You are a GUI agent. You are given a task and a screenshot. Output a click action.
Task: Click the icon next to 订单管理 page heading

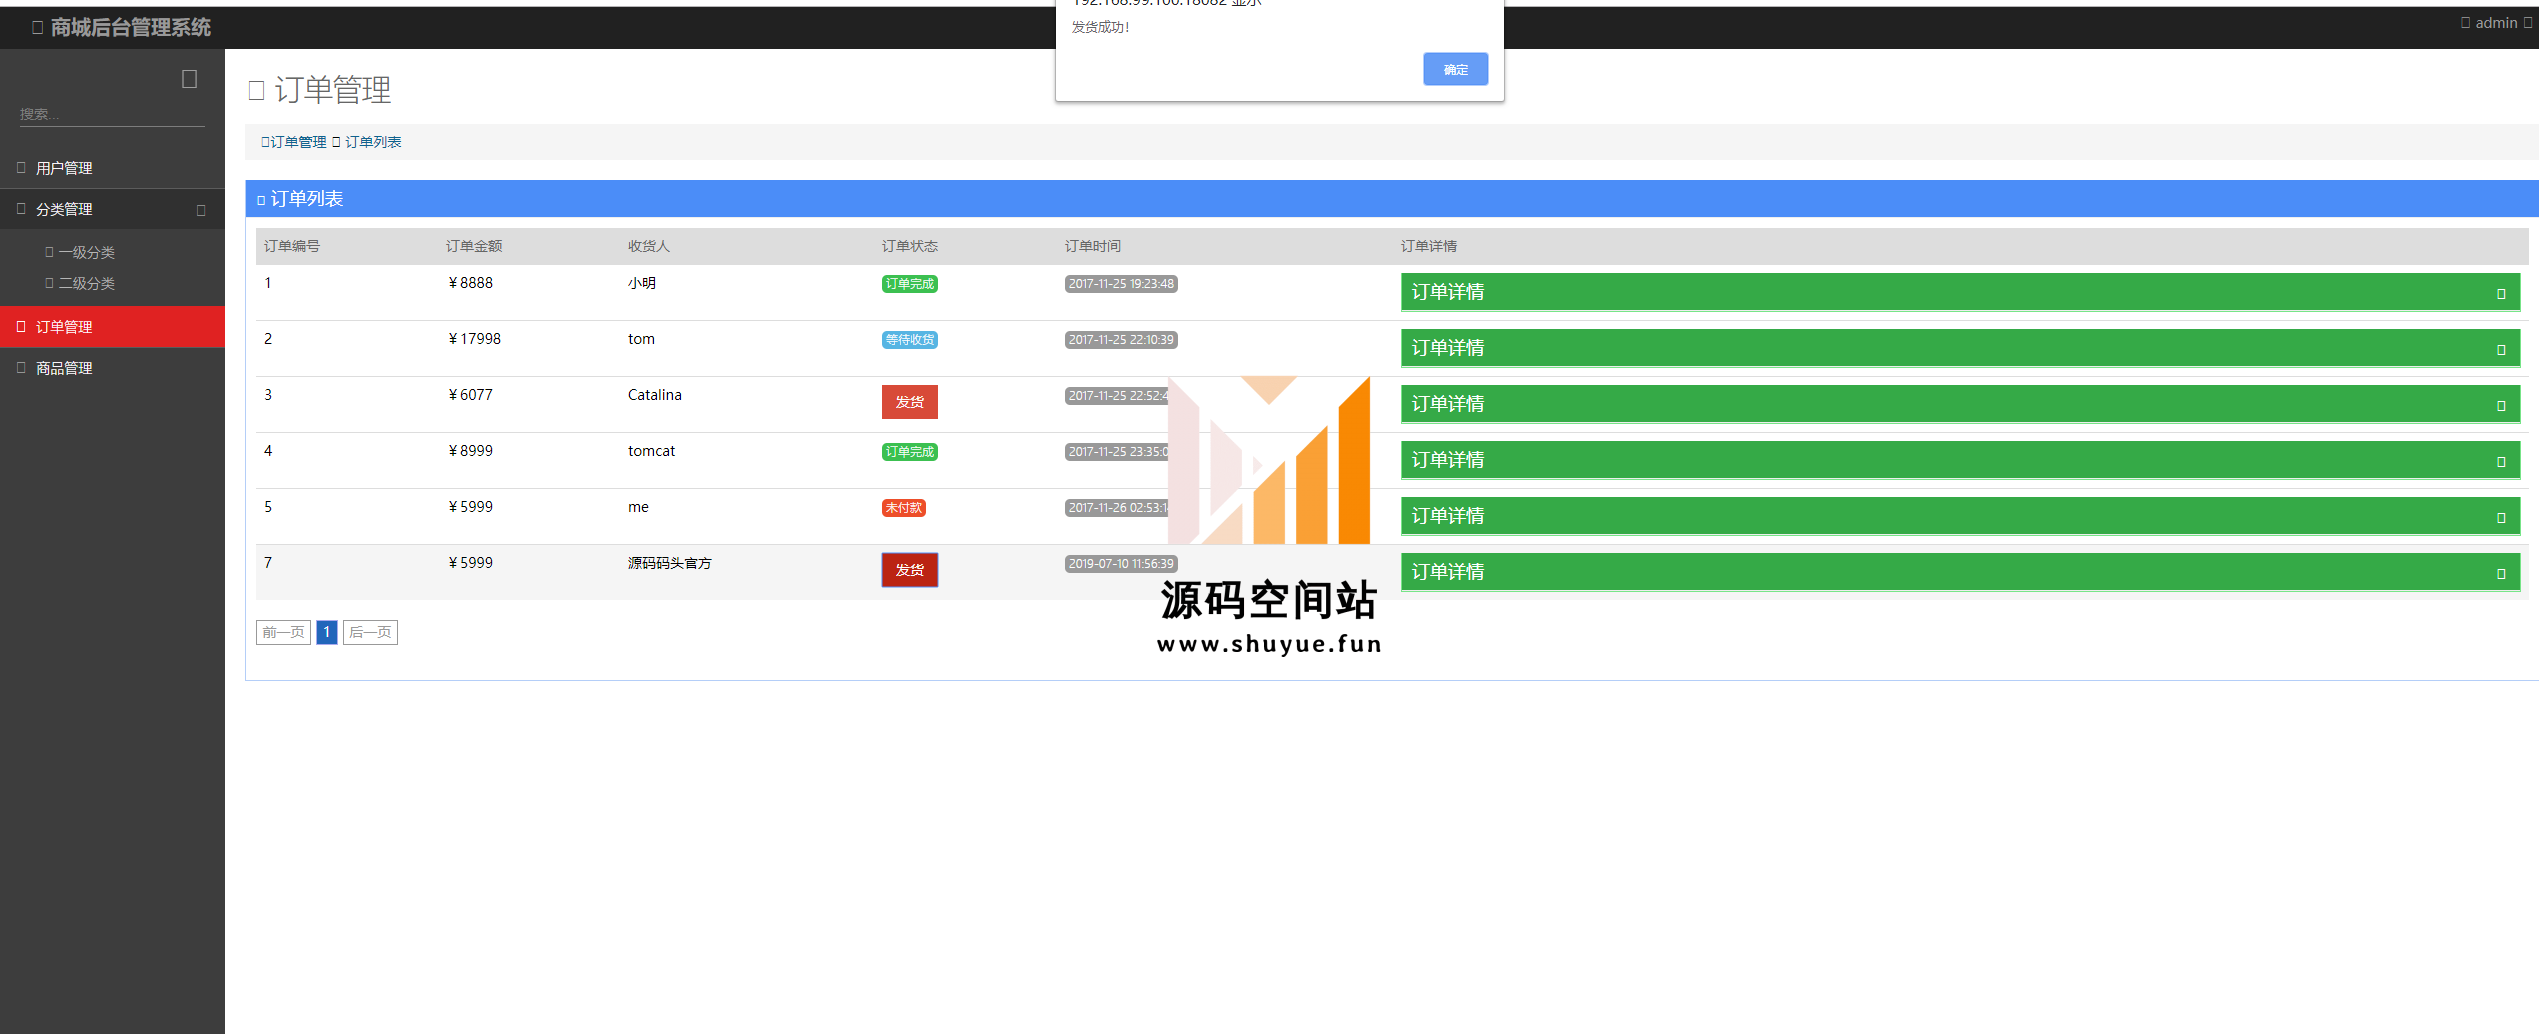click(x=256, y=91)
